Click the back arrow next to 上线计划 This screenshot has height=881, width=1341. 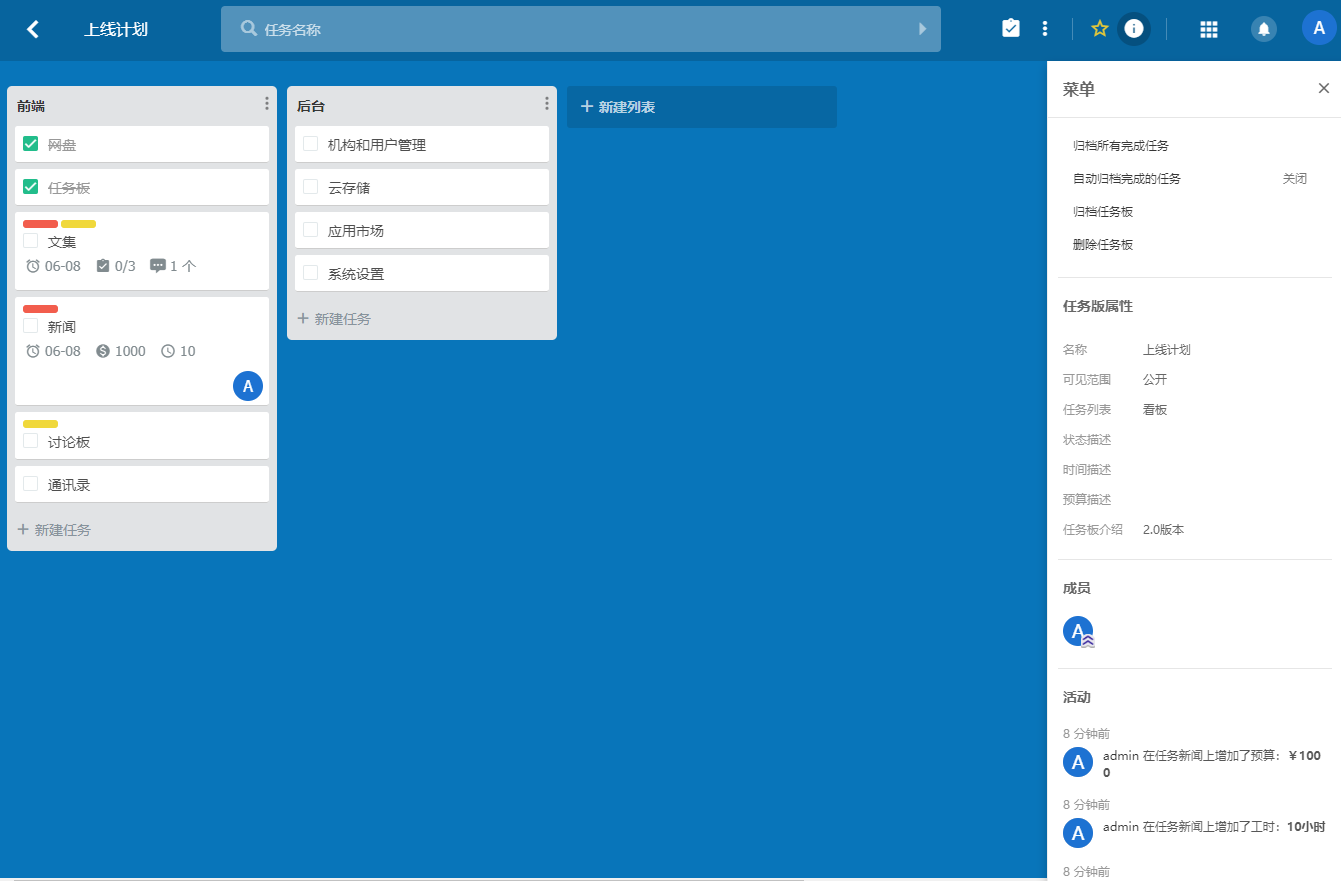pyautogui.click(x=33, y=29)
